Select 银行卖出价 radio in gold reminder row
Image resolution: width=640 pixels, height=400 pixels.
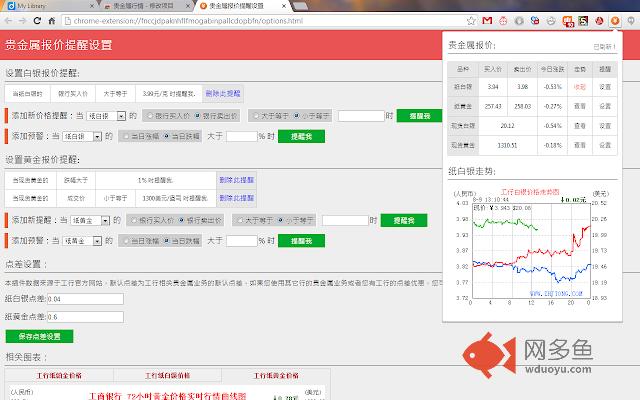[x=182, y=220]
